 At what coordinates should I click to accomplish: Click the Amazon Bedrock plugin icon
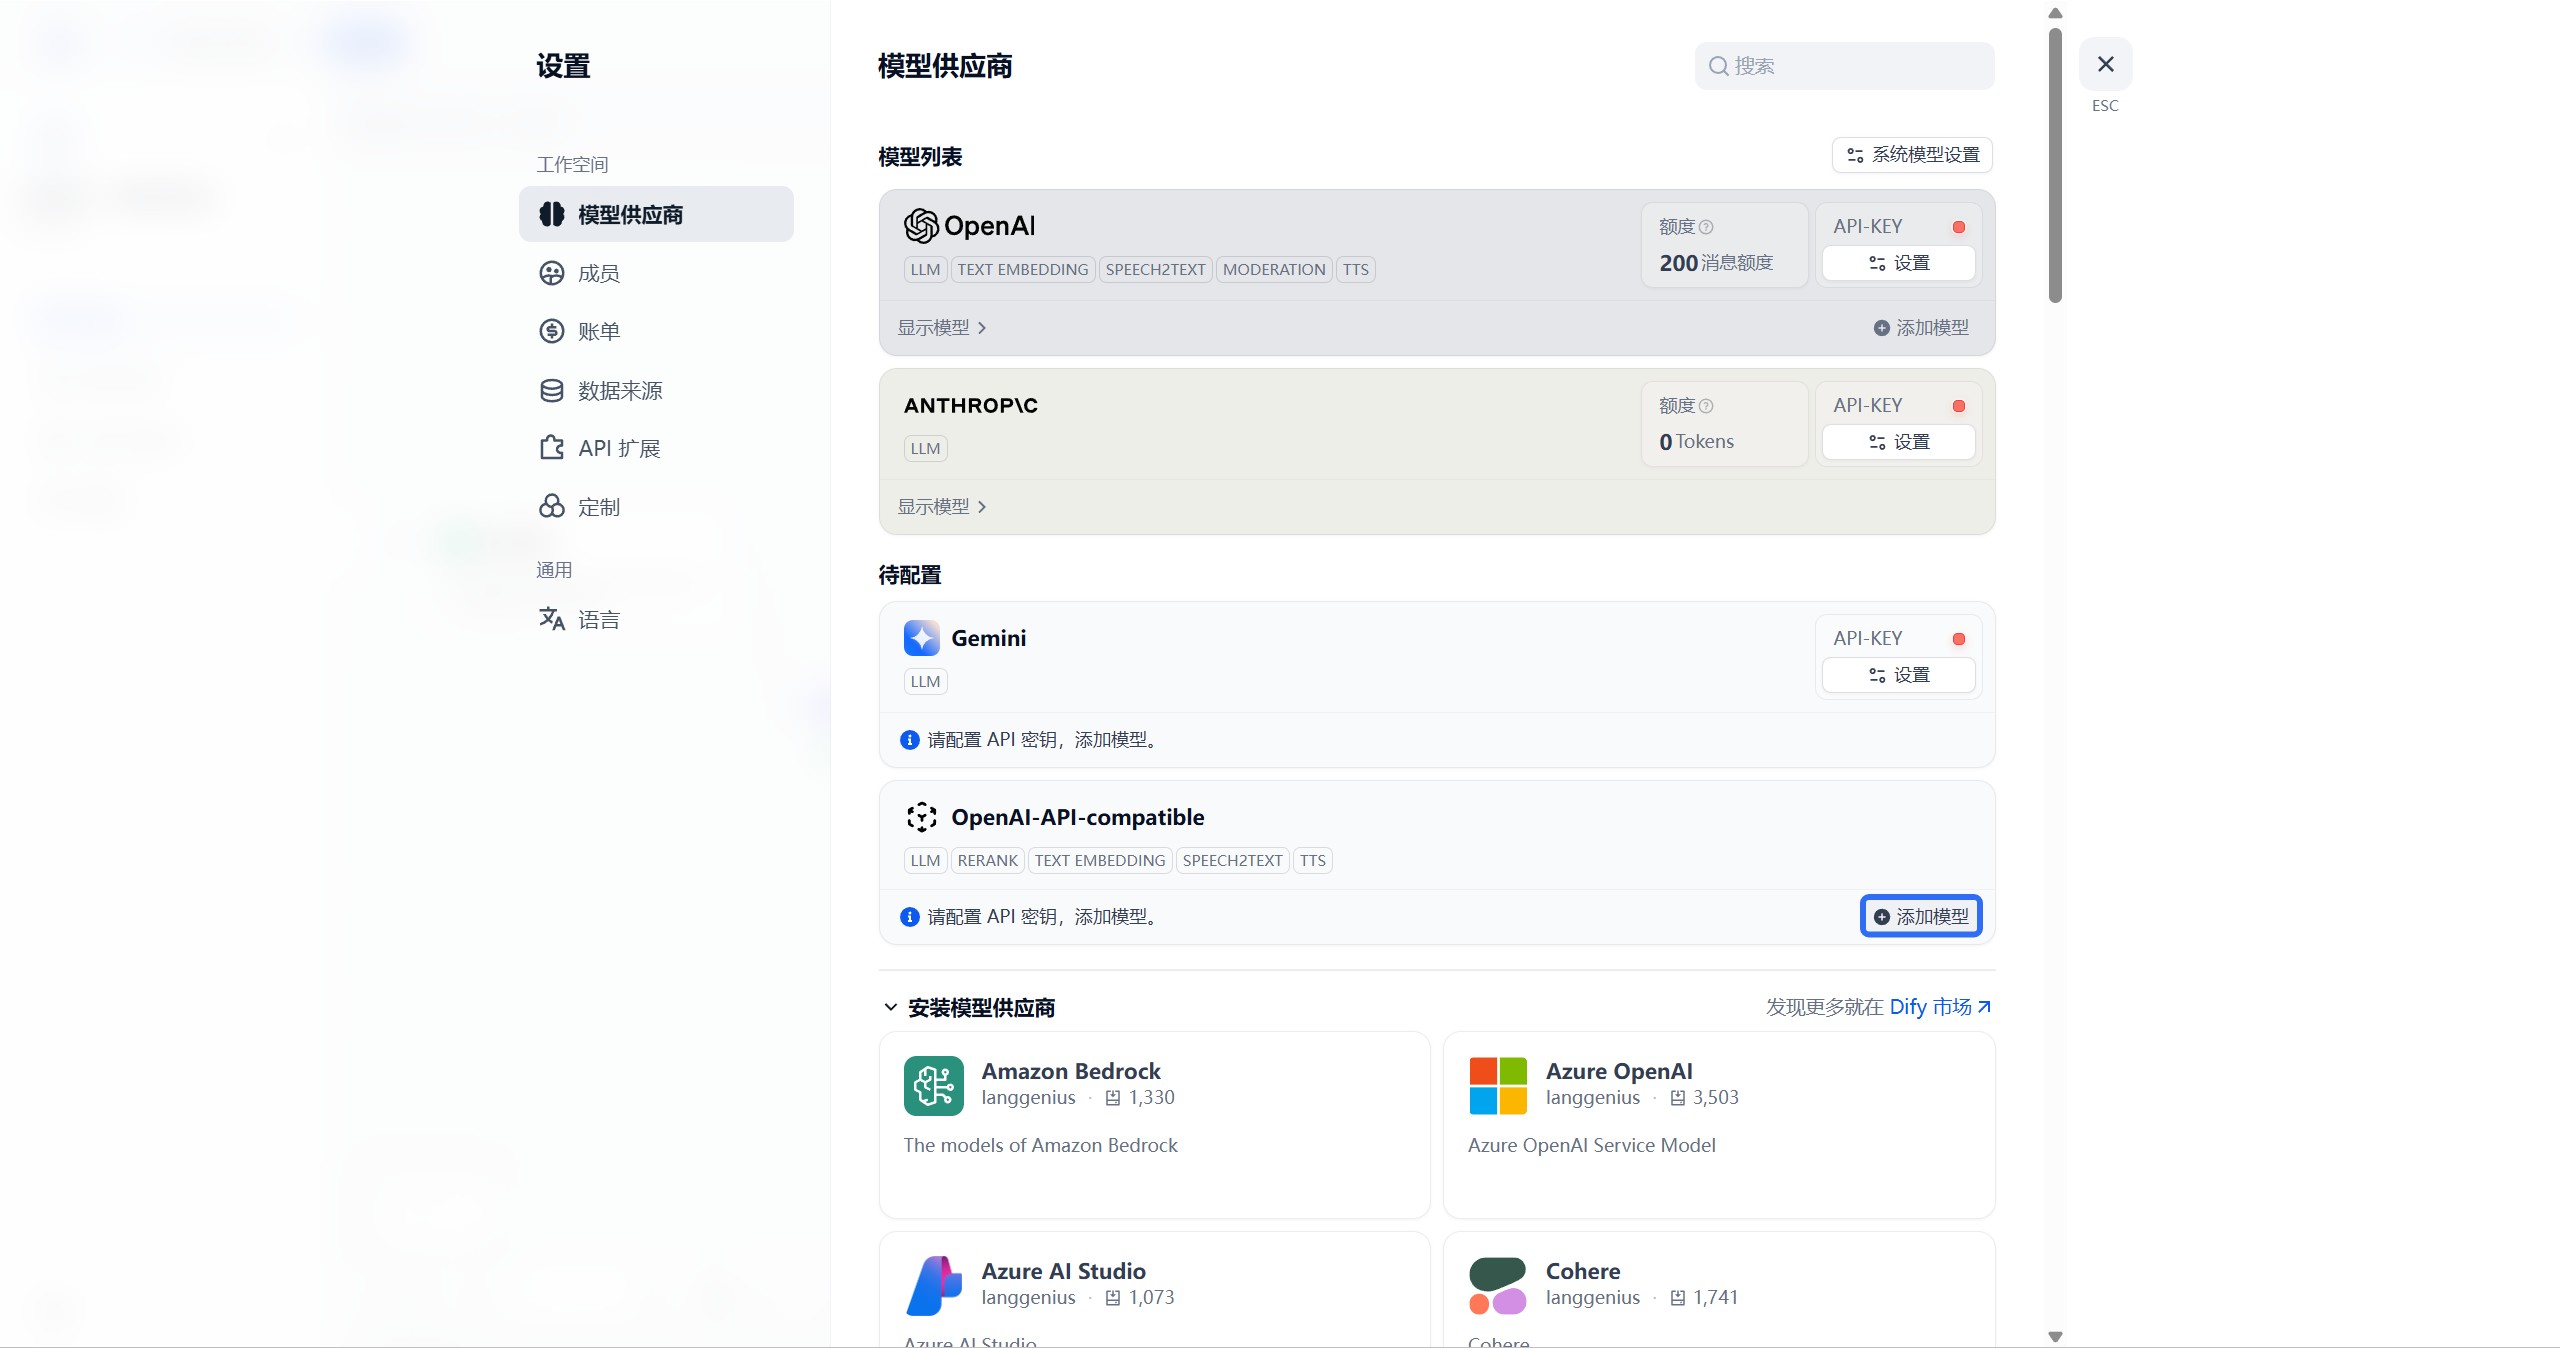pos(933,1085)
